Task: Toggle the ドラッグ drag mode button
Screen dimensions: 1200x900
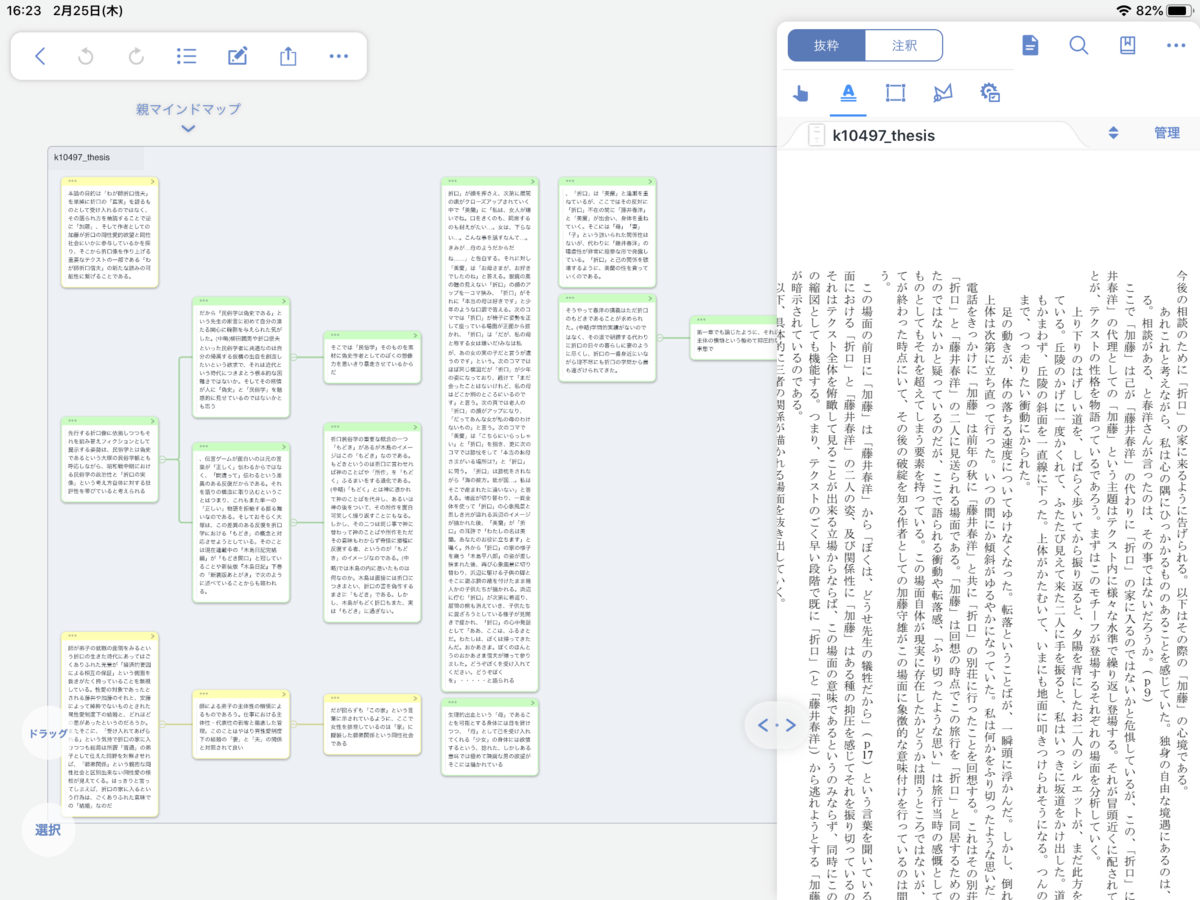Action: click(x=48, y=732)
